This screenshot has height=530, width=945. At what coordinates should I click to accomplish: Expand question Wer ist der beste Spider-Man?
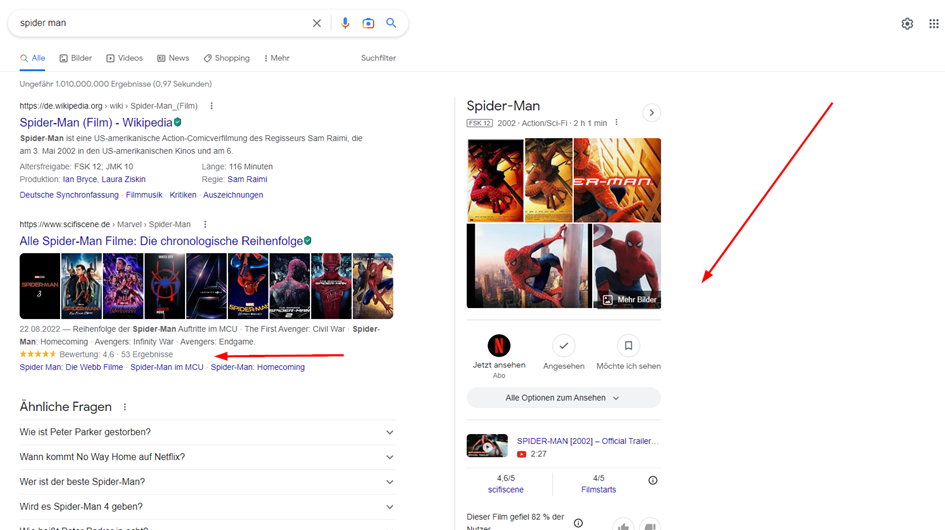coord(390,482)
